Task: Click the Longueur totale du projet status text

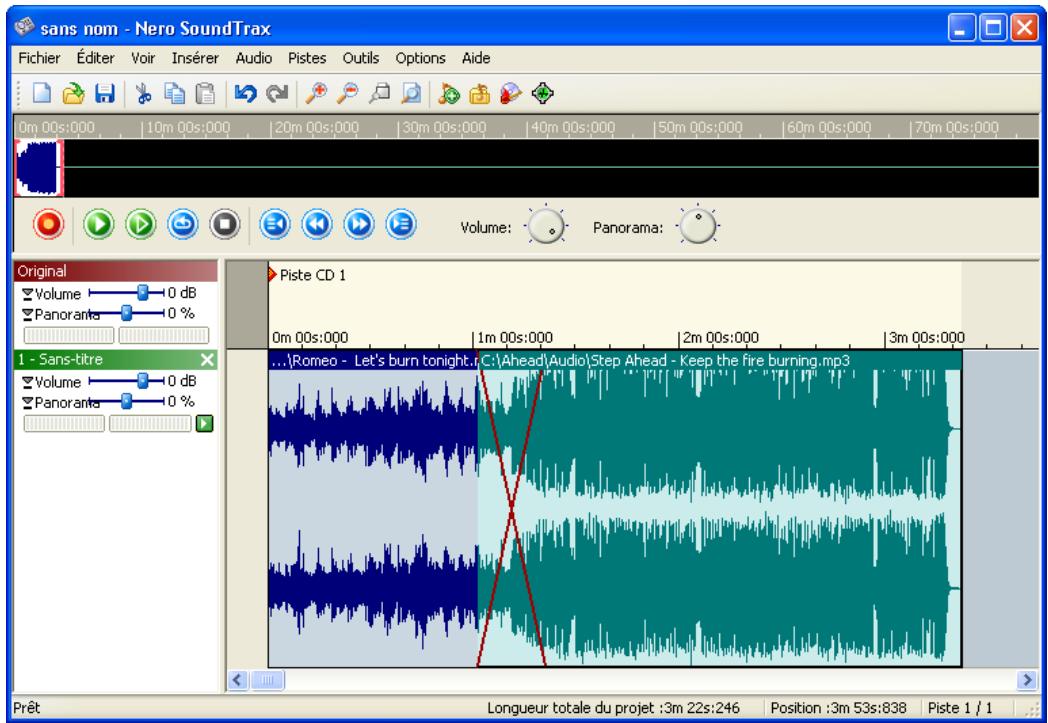Action: click(616, 708)
